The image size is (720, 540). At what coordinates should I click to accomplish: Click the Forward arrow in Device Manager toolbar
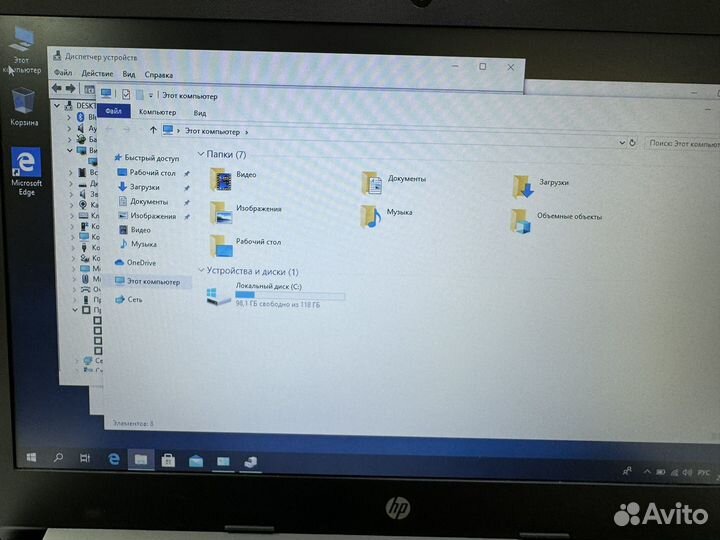[x=70, y=88]
